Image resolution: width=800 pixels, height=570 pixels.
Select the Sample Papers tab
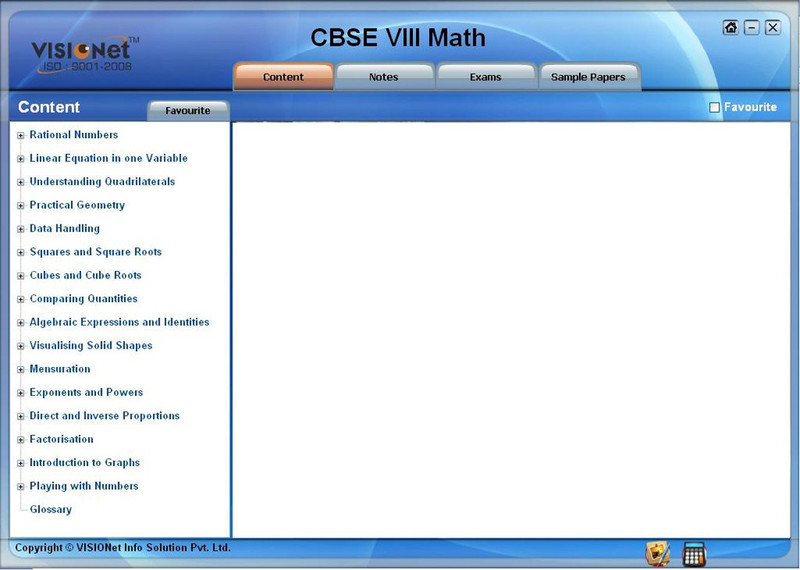(x=588, y=77)
